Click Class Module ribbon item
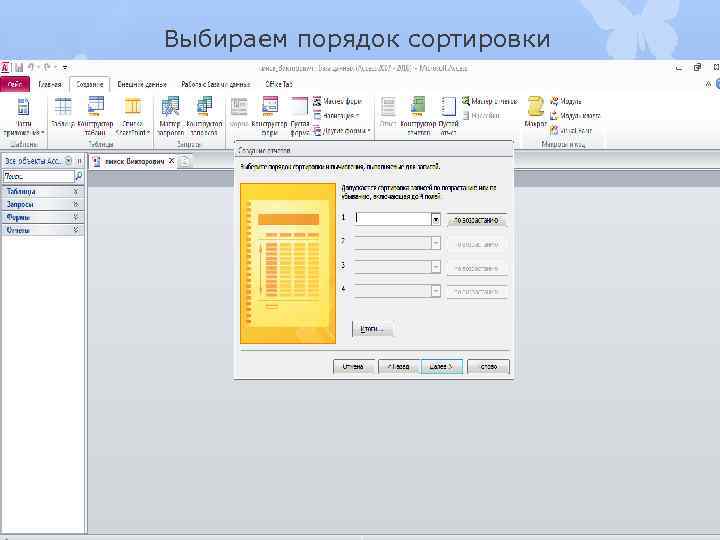 coord(575,116)
